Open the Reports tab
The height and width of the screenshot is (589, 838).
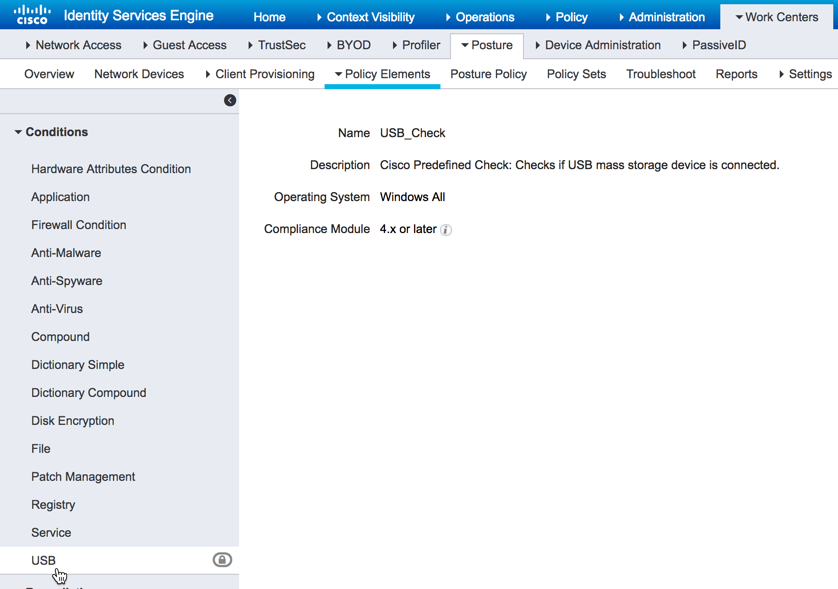[736, 74]
